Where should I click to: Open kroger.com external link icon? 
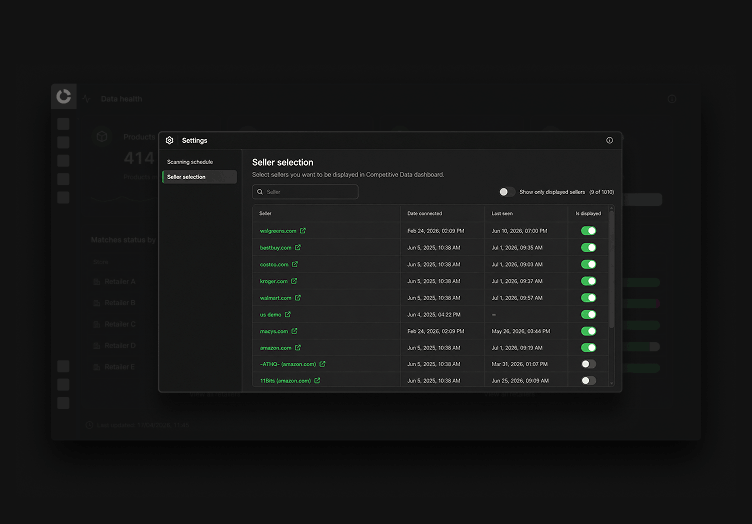click(x=294, y=281)
